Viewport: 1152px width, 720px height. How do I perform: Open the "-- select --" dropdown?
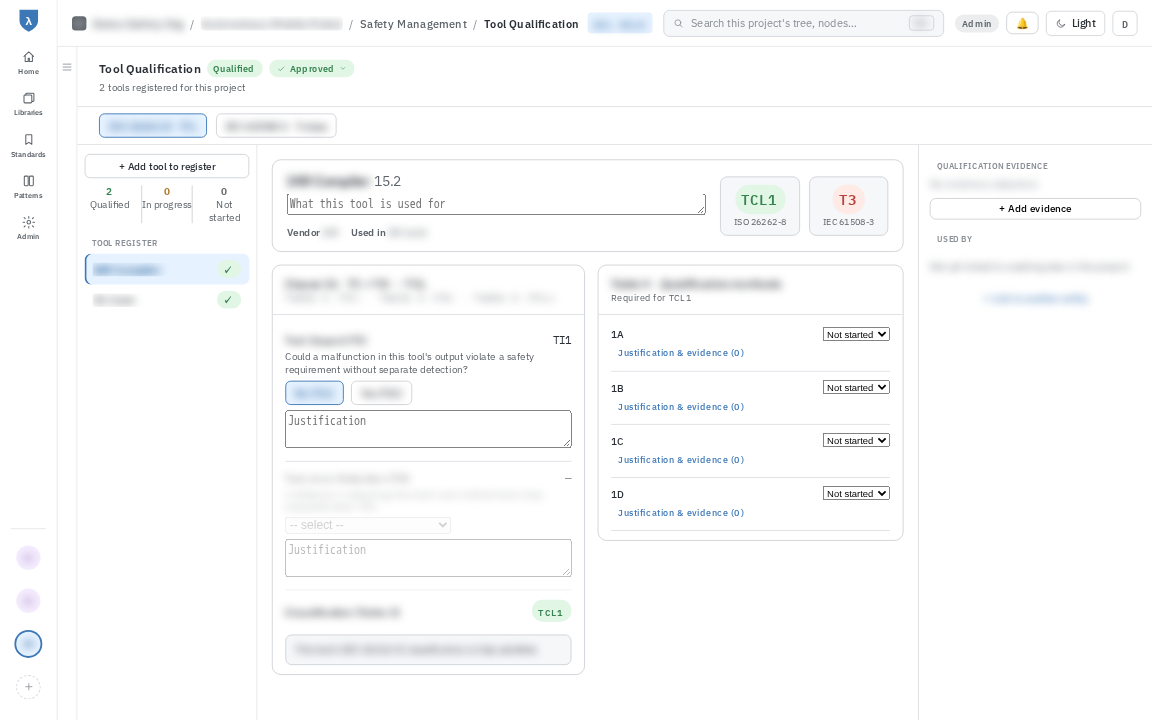(x=367, y=525)
